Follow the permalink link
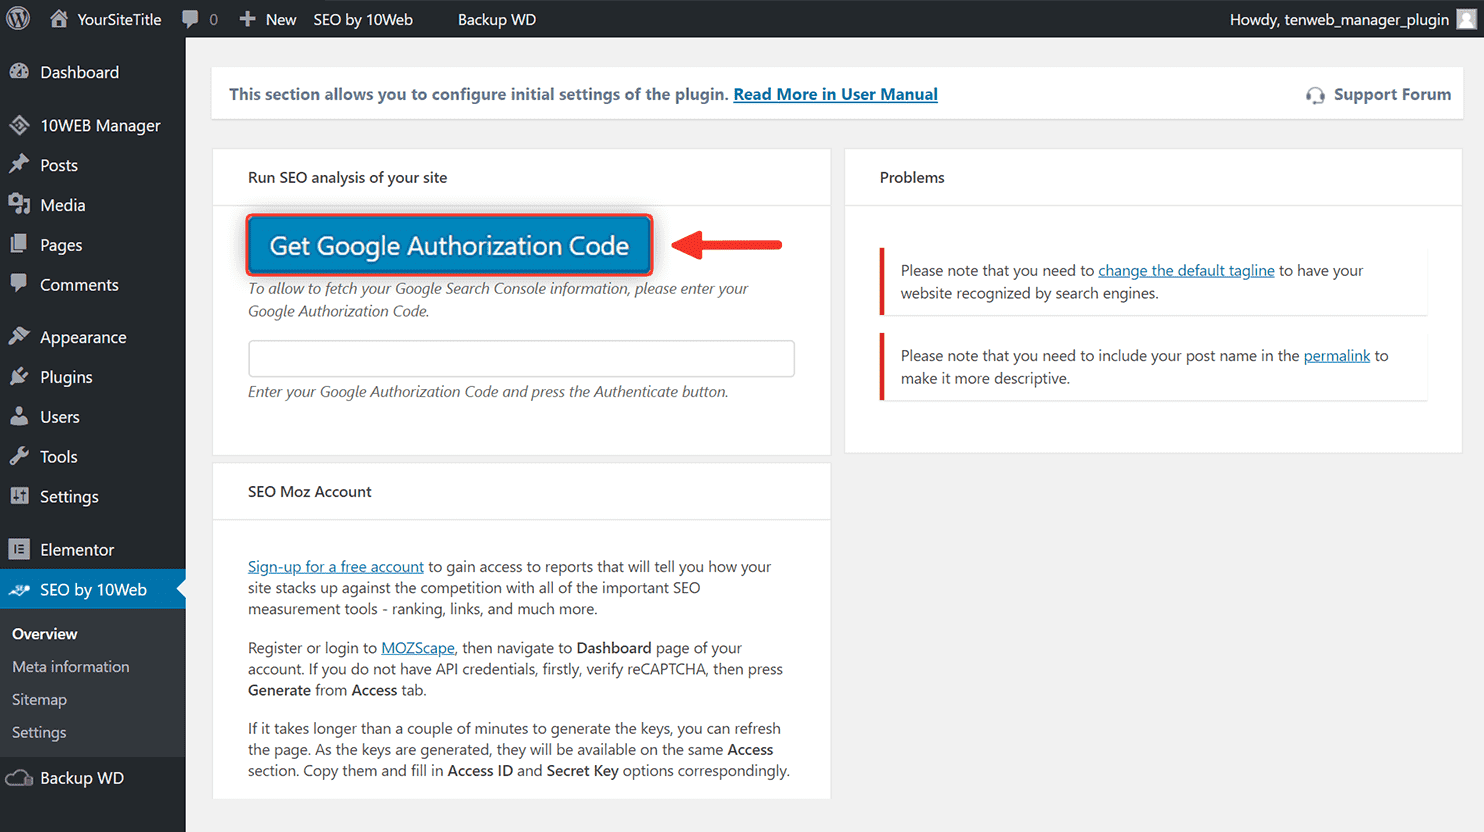 (x=1337, y=355)
